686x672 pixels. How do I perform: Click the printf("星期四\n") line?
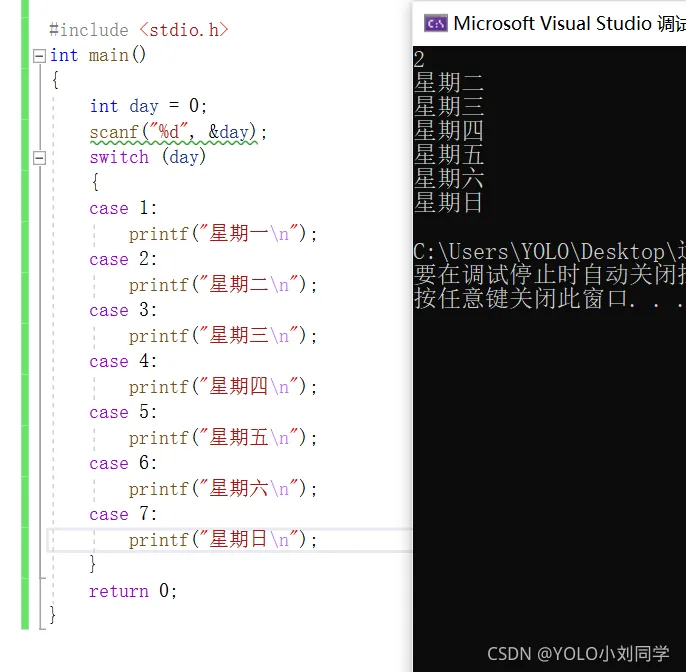coord(223,387)
